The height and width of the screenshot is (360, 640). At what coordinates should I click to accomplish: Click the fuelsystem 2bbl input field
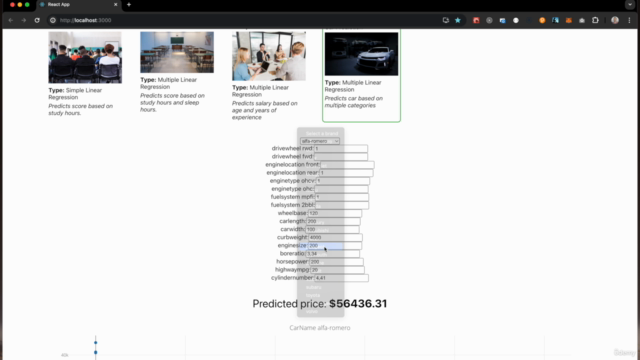[x=342, y=205]
